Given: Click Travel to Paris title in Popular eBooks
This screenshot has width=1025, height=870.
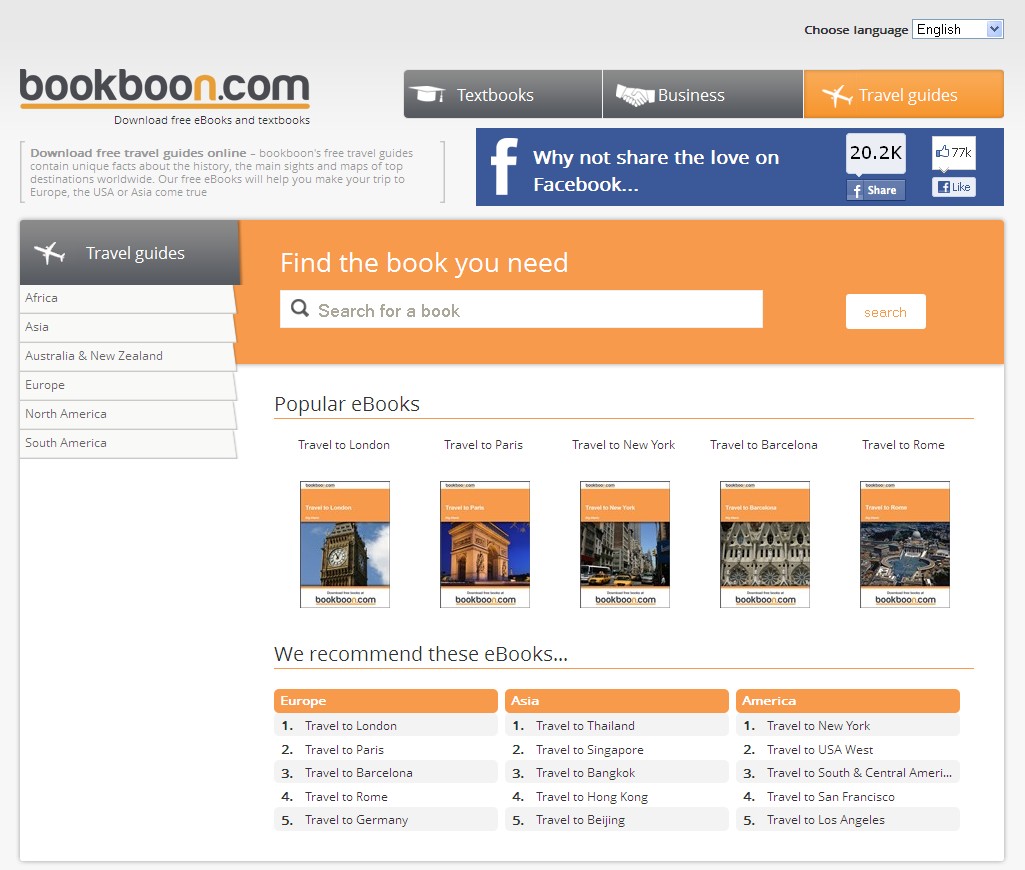Looking at the screenshot, I should click(x=484, y=445).
